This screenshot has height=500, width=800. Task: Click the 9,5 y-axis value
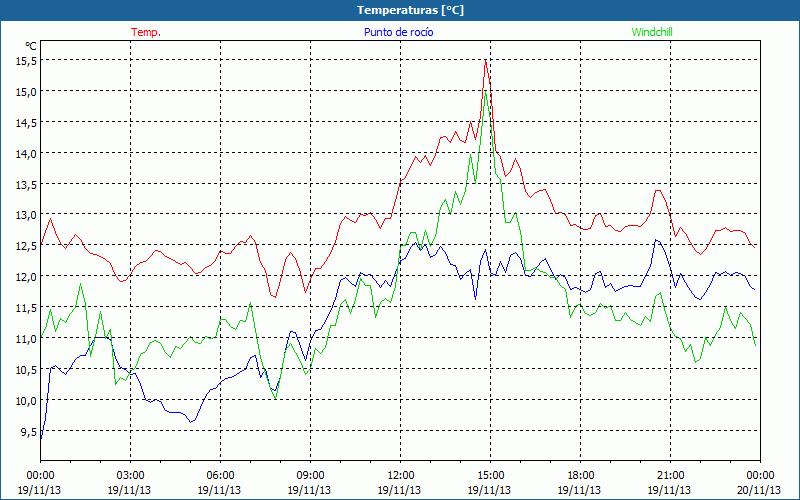click(29, 431)
